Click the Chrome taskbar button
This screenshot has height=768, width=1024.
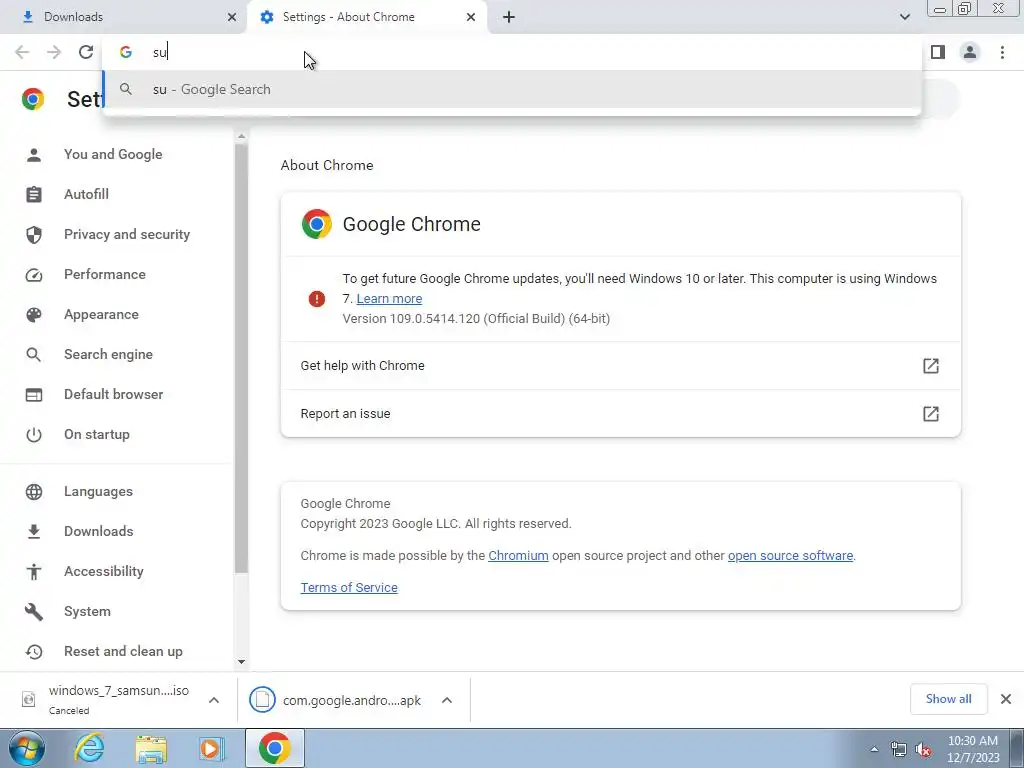point(275,748)
